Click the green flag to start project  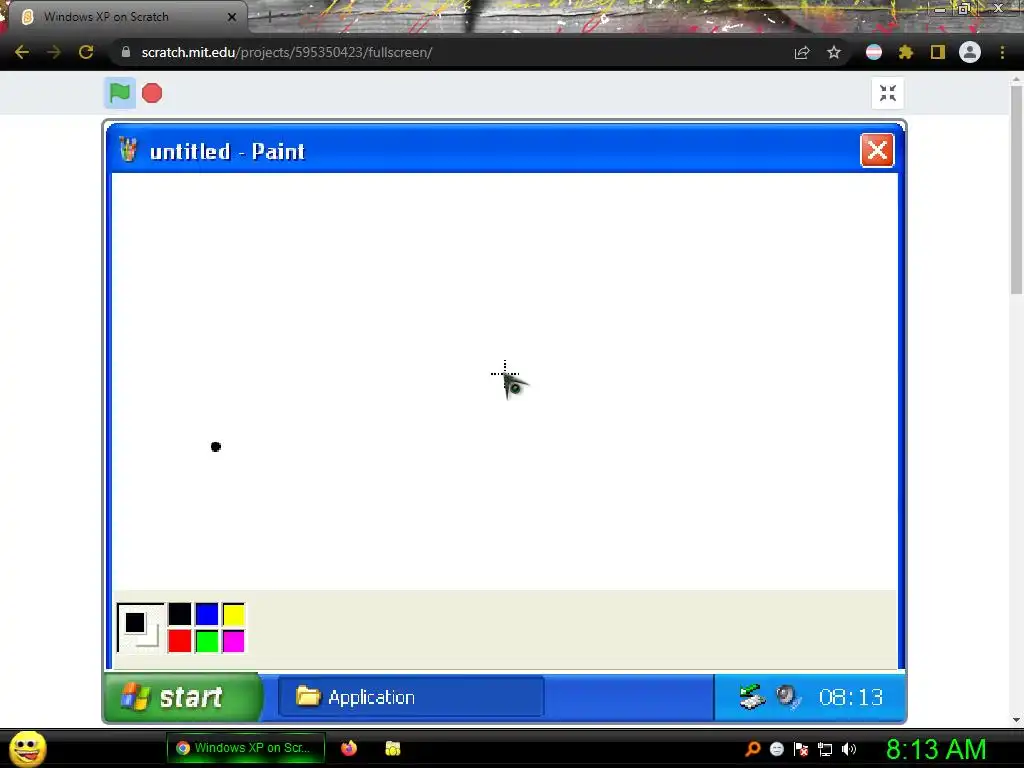click(120, 93)
